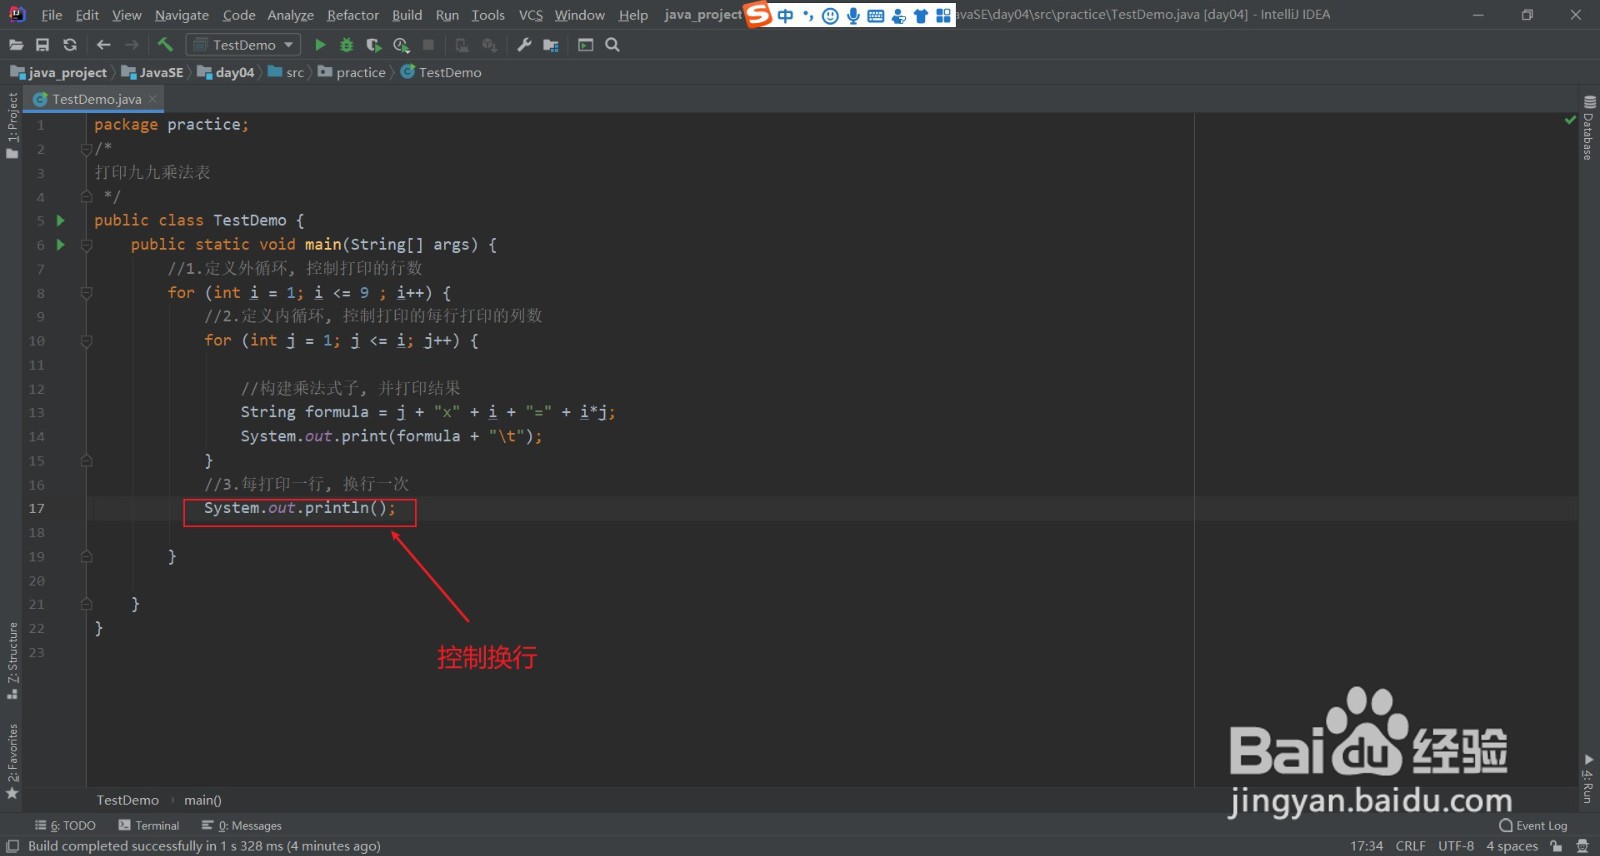Click the 4 spaces indent setting
This screenshot has width=1600, height=856.
(x=1512, y=846)
